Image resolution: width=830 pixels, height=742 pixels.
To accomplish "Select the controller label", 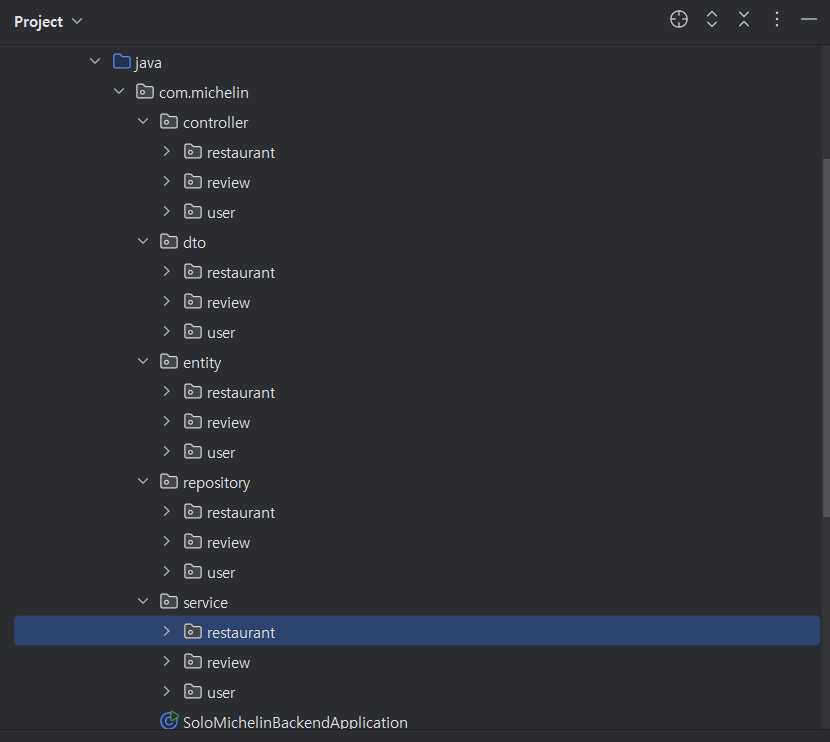I will click(x=215, y=123).
